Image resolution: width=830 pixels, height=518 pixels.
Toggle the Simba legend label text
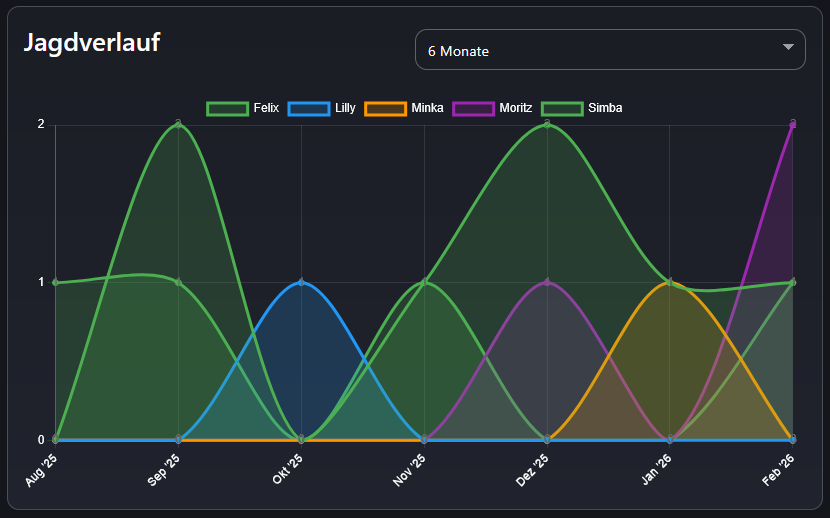coord(605,108)
